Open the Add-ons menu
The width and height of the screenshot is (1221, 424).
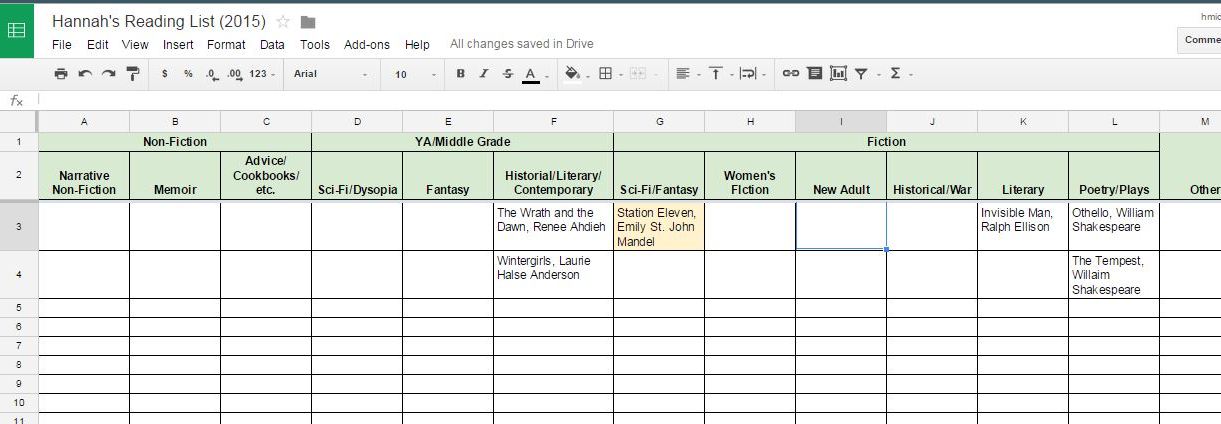pyautogui.click(x=366, y=44)
